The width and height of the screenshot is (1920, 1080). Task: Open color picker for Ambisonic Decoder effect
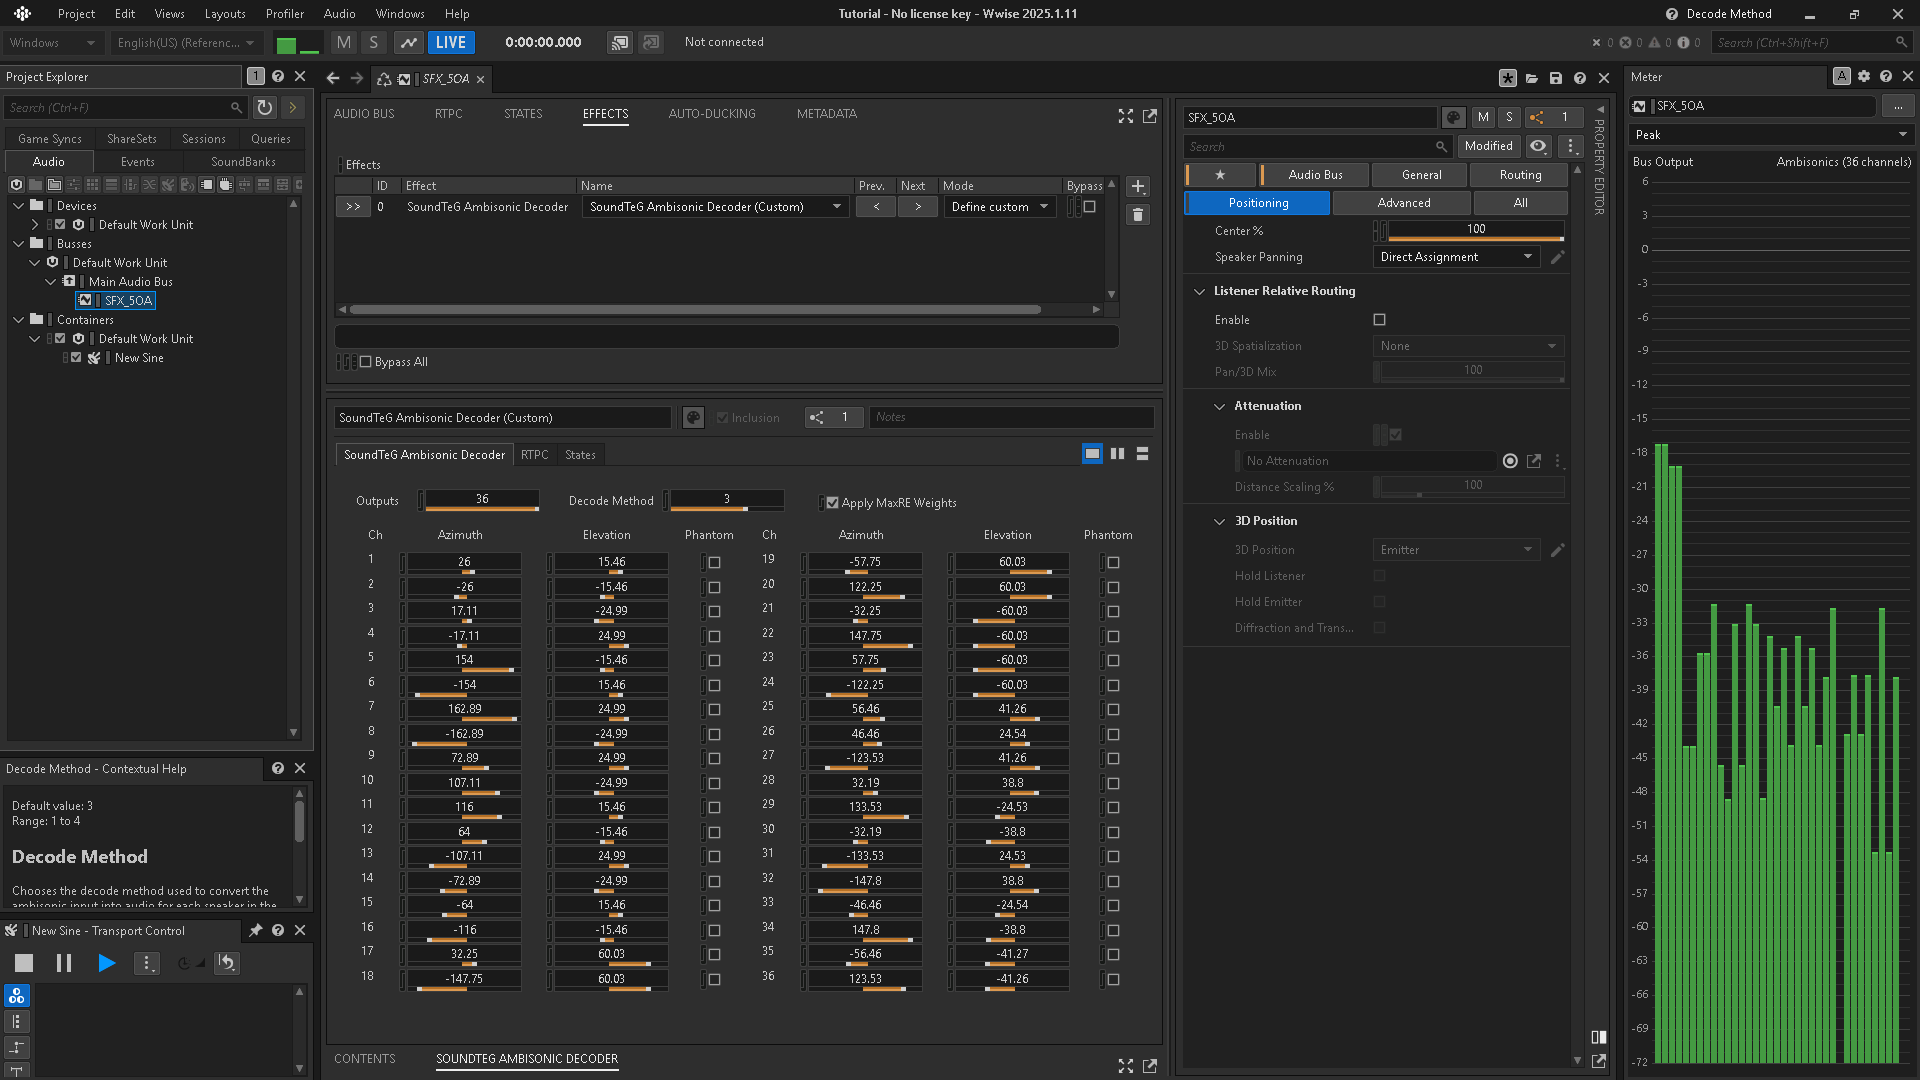pos(693,418)
